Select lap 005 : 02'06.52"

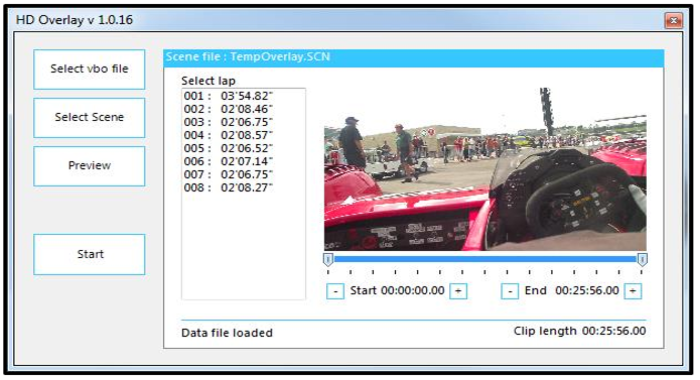click(243, 148)
